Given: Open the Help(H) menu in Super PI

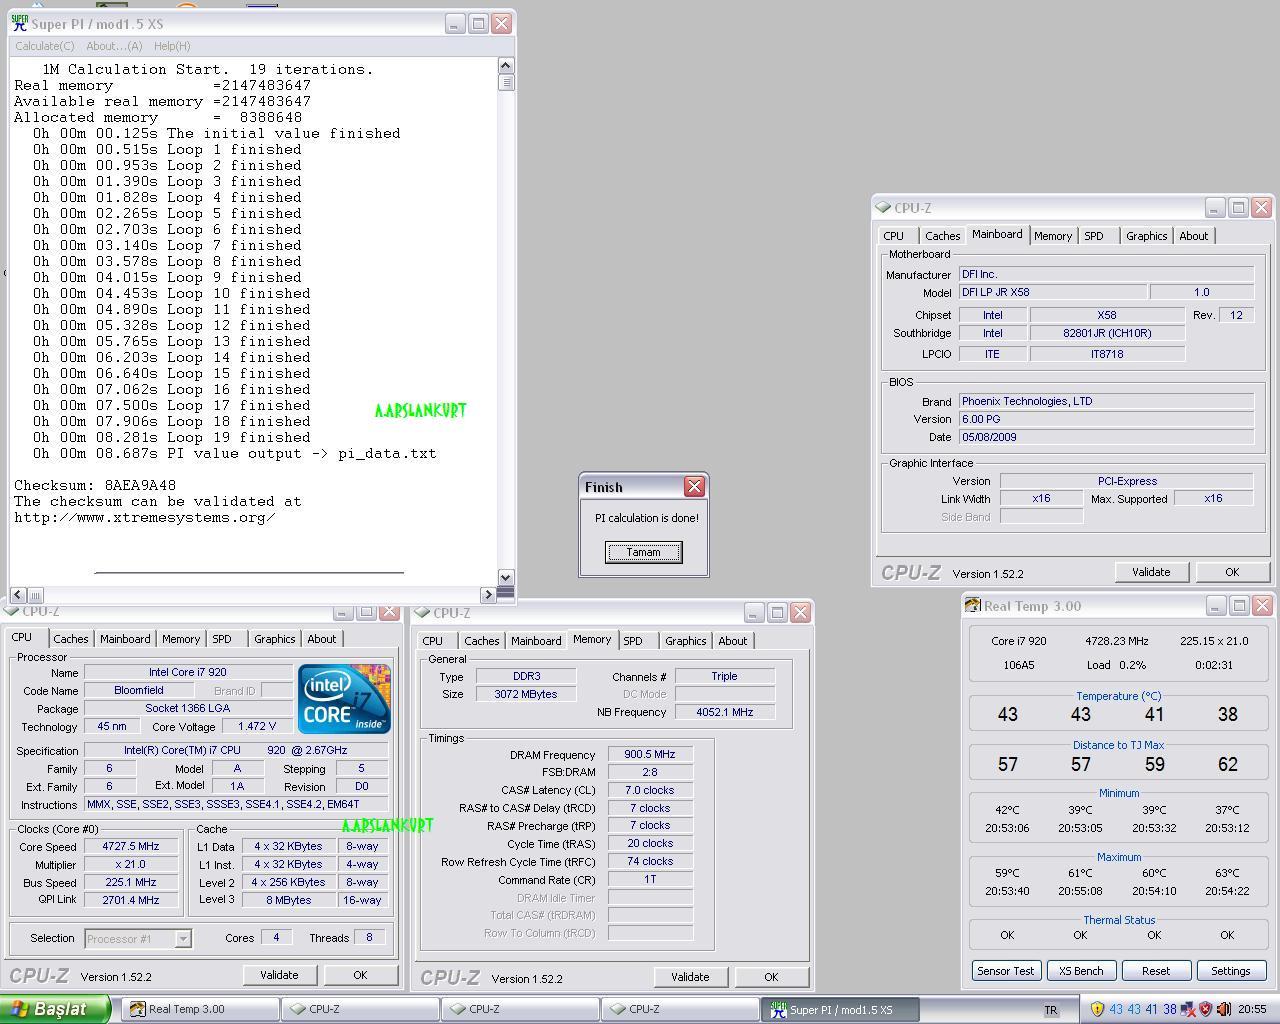Looking at the screenshot, I should [172, 46].
